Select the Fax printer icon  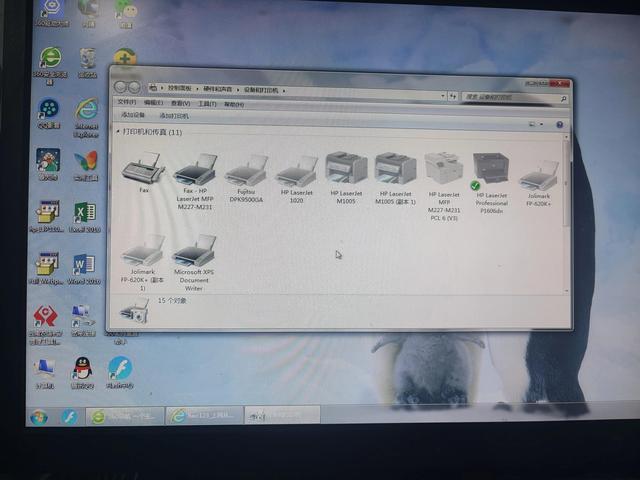[143, 171]
